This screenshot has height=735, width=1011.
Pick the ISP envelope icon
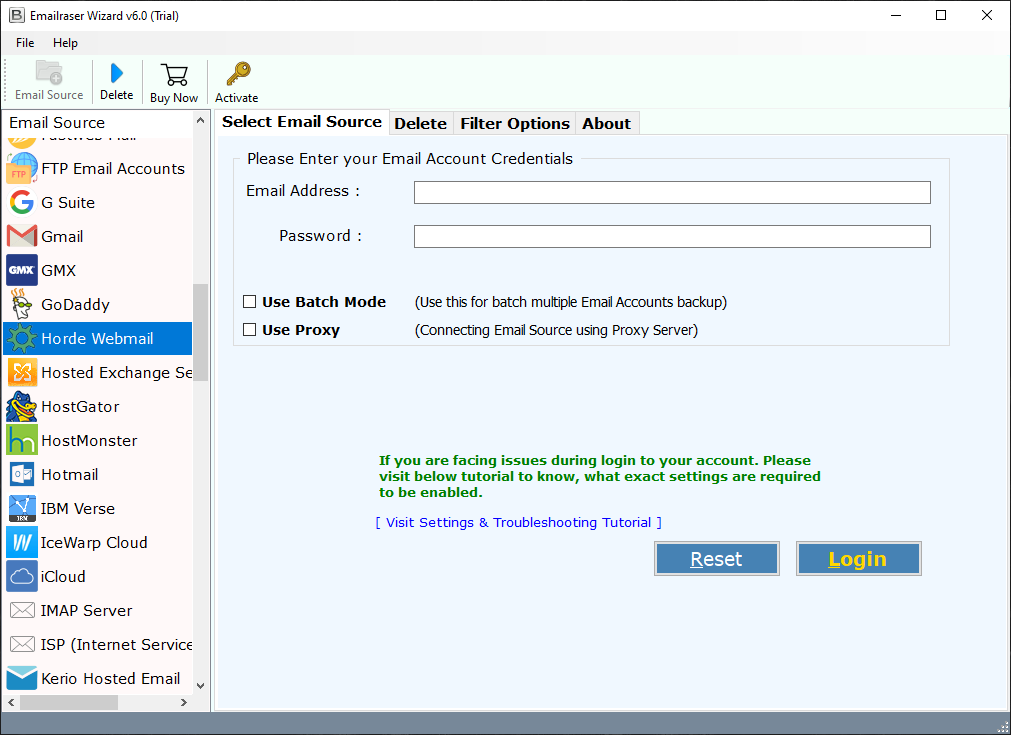pyautogui.click(x=22, y=644)
